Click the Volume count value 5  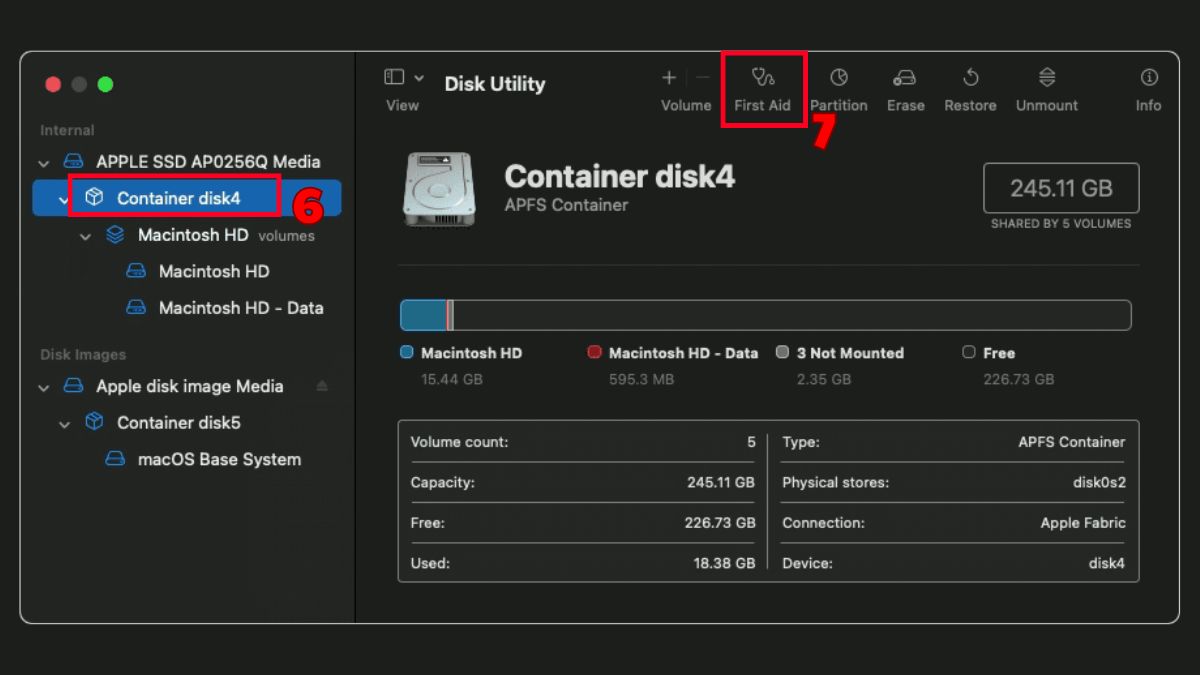tap(751, 441)
